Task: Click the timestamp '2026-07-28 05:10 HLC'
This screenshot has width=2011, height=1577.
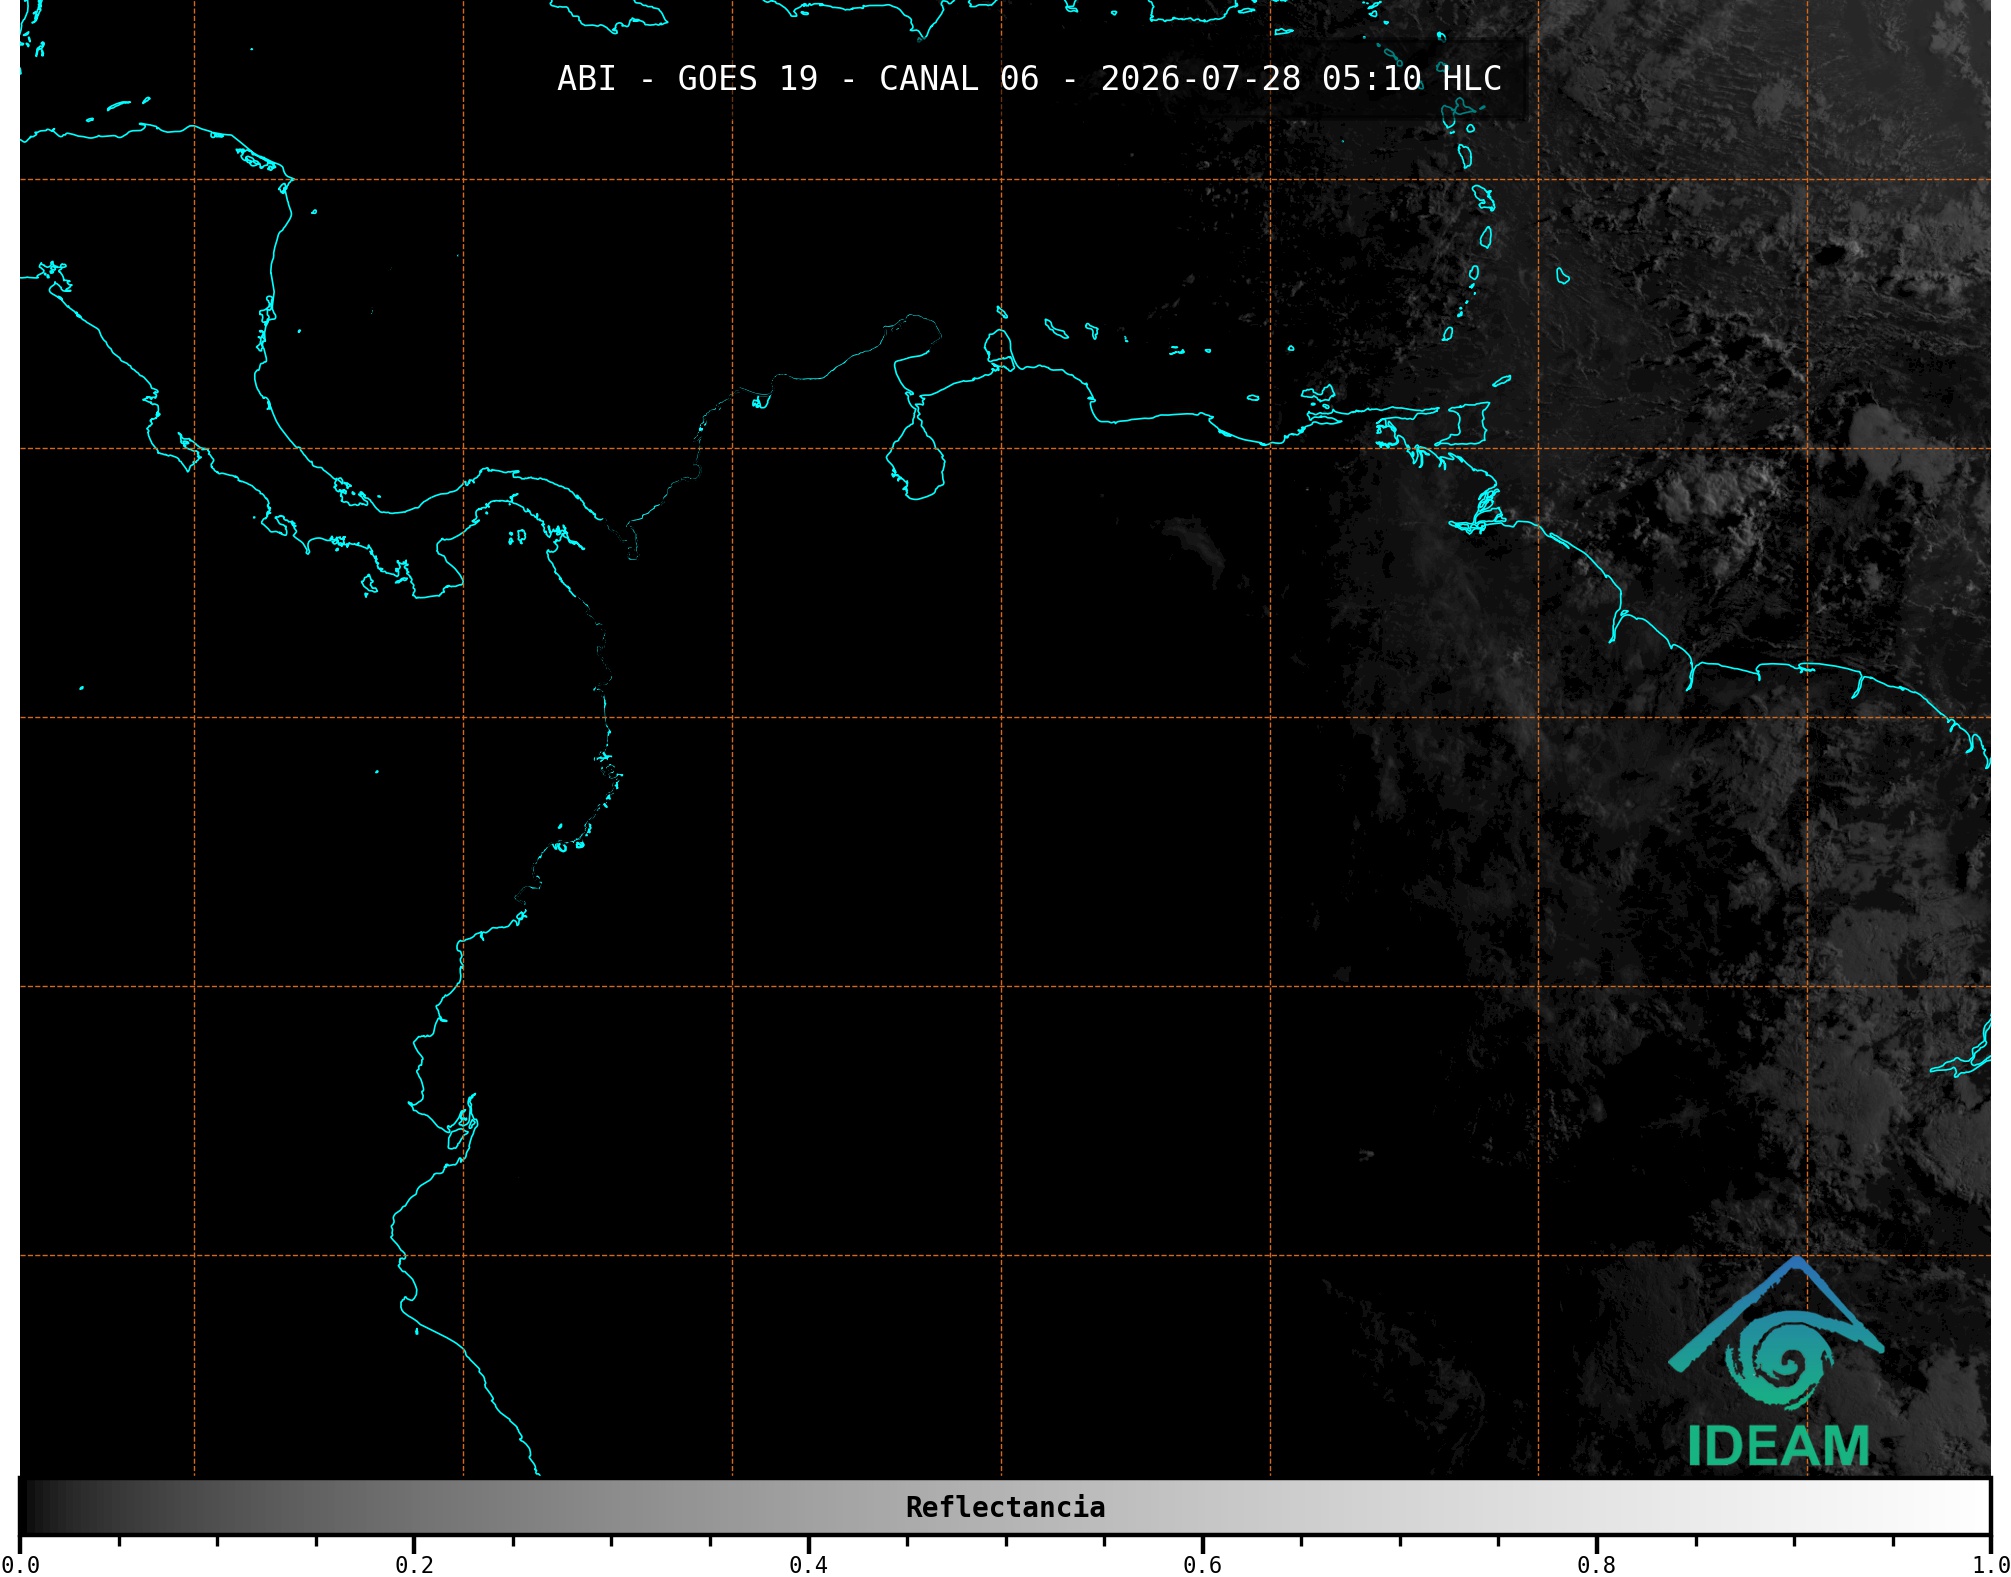Action: click(x=1301, y=79)
